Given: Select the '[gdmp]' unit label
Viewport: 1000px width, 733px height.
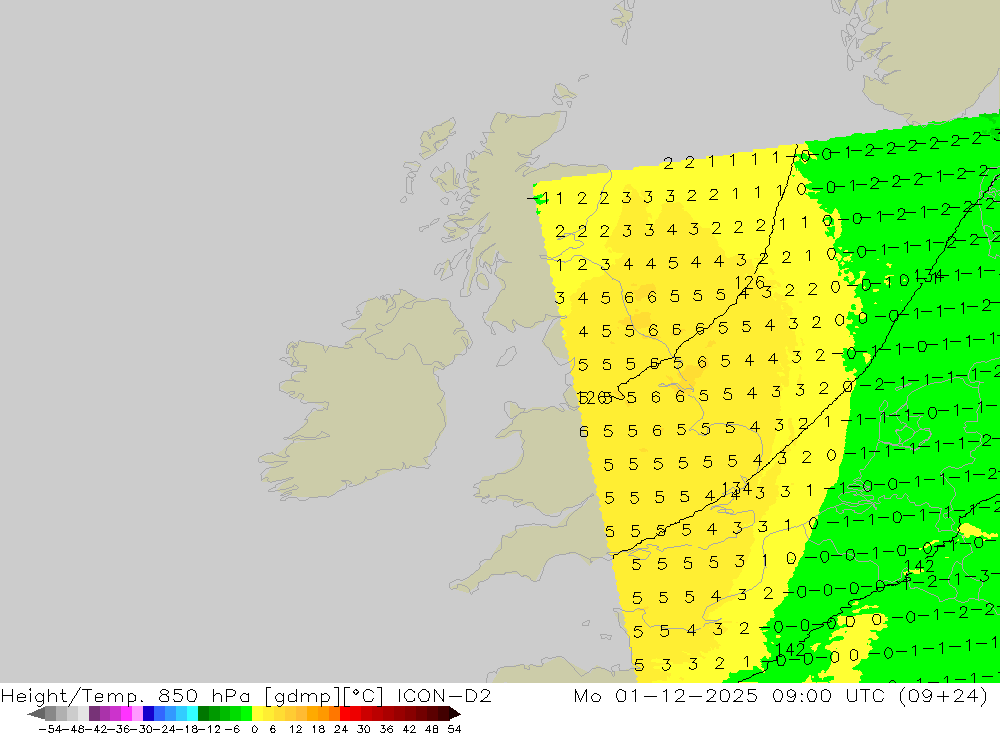Looking at the screenshot, I should pyautogui.click(x=303, y=696).
